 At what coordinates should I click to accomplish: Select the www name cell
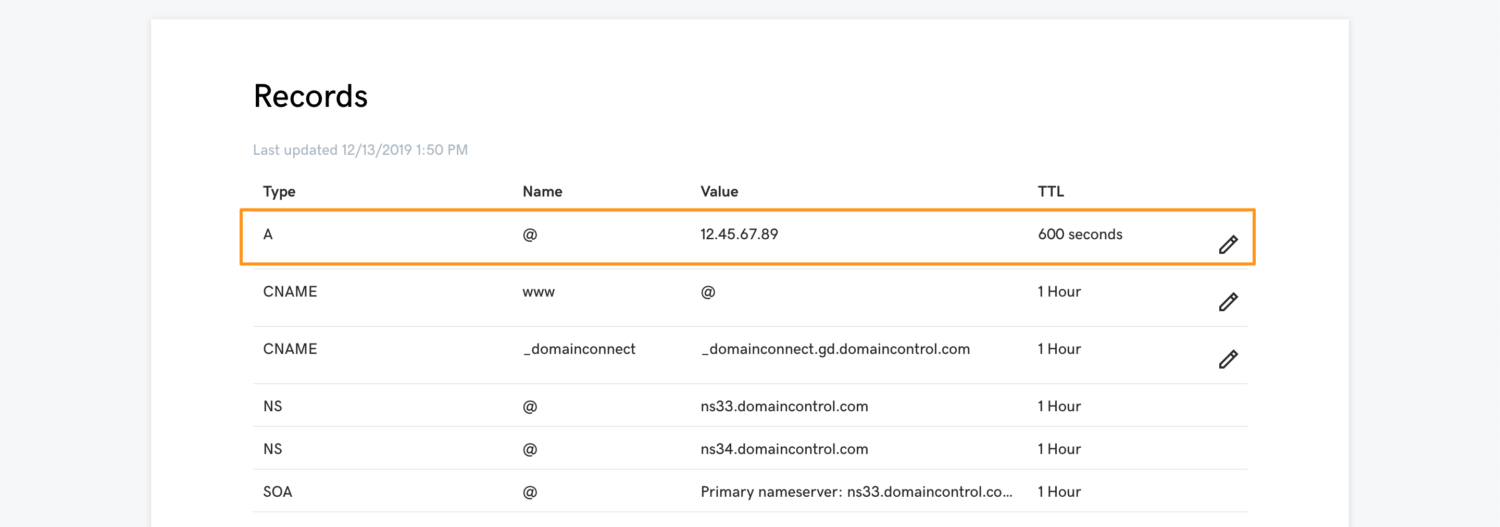coord(538,292)
